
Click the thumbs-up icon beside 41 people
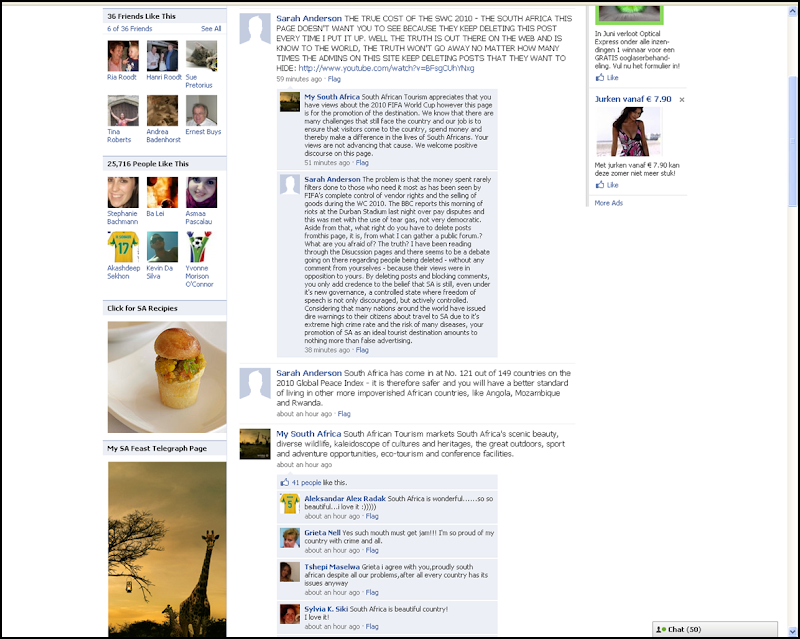tap(285, 482)
